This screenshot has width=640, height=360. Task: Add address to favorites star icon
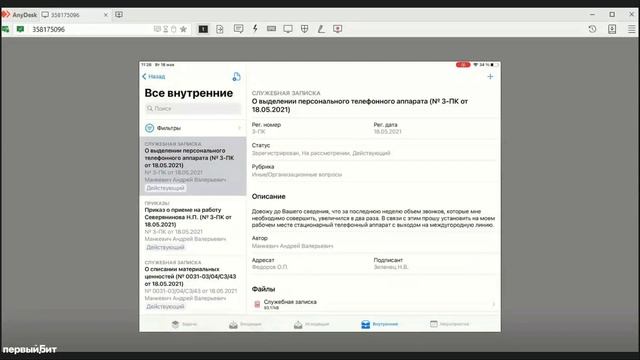[183, 29]
